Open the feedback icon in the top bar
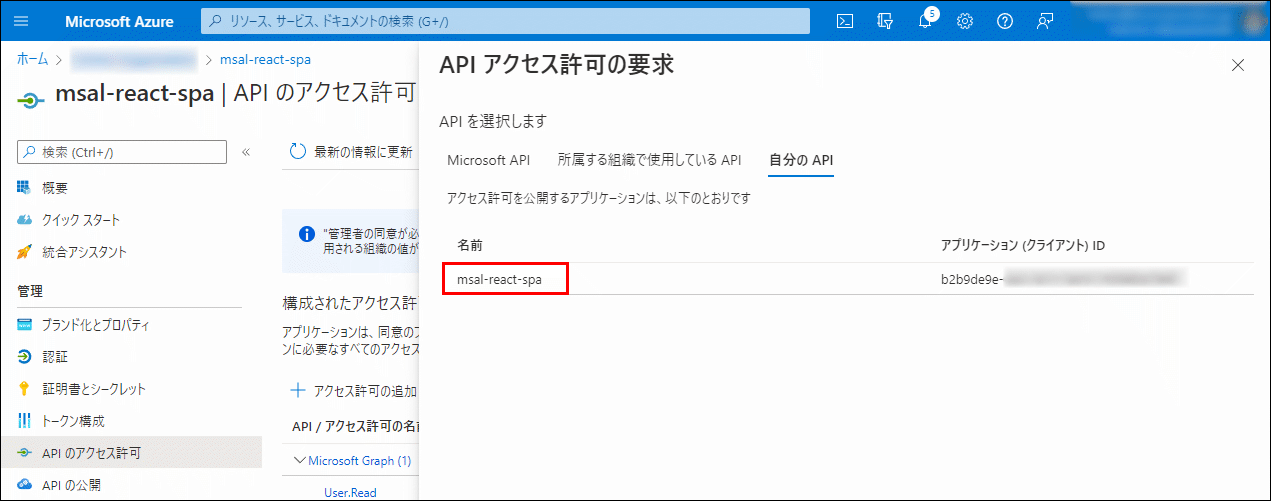The width and height of the screenshot is (1271, 501). pos(1045,21)
